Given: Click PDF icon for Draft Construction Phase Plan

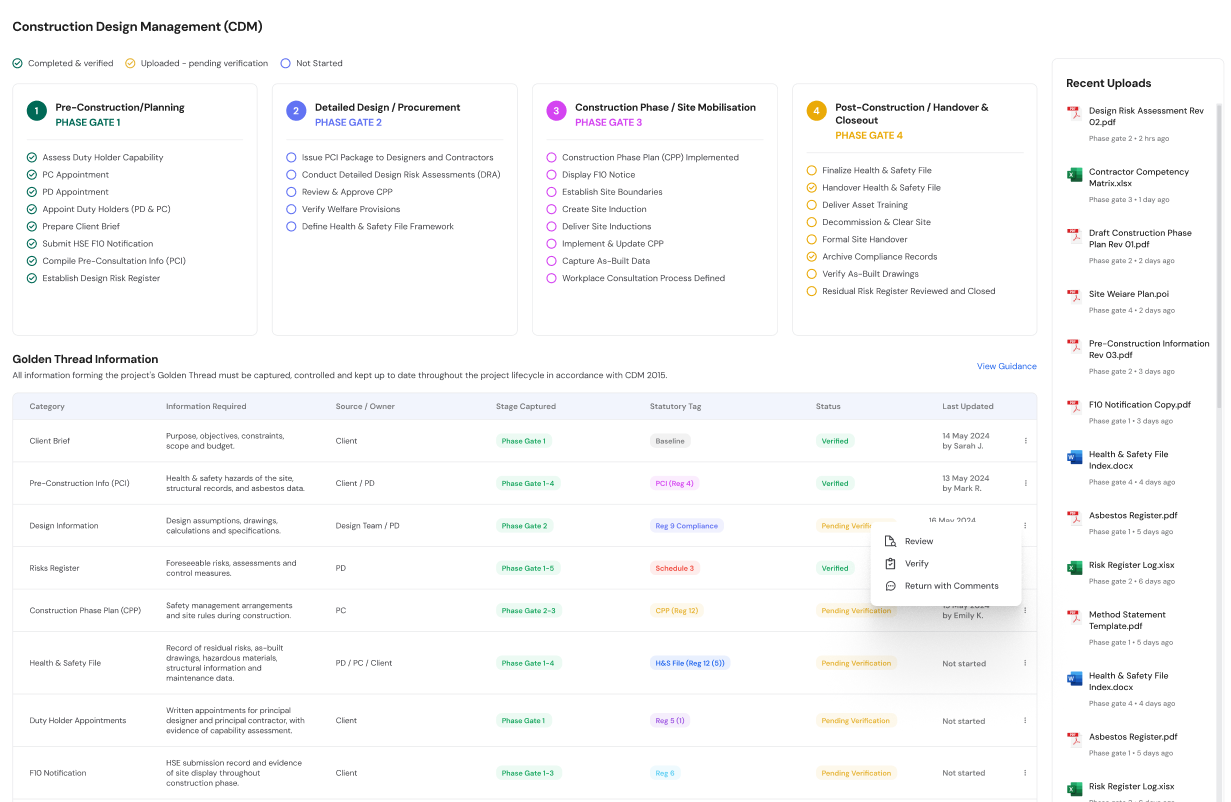Looking at the screenshot, I should (x=1074, y=235).
